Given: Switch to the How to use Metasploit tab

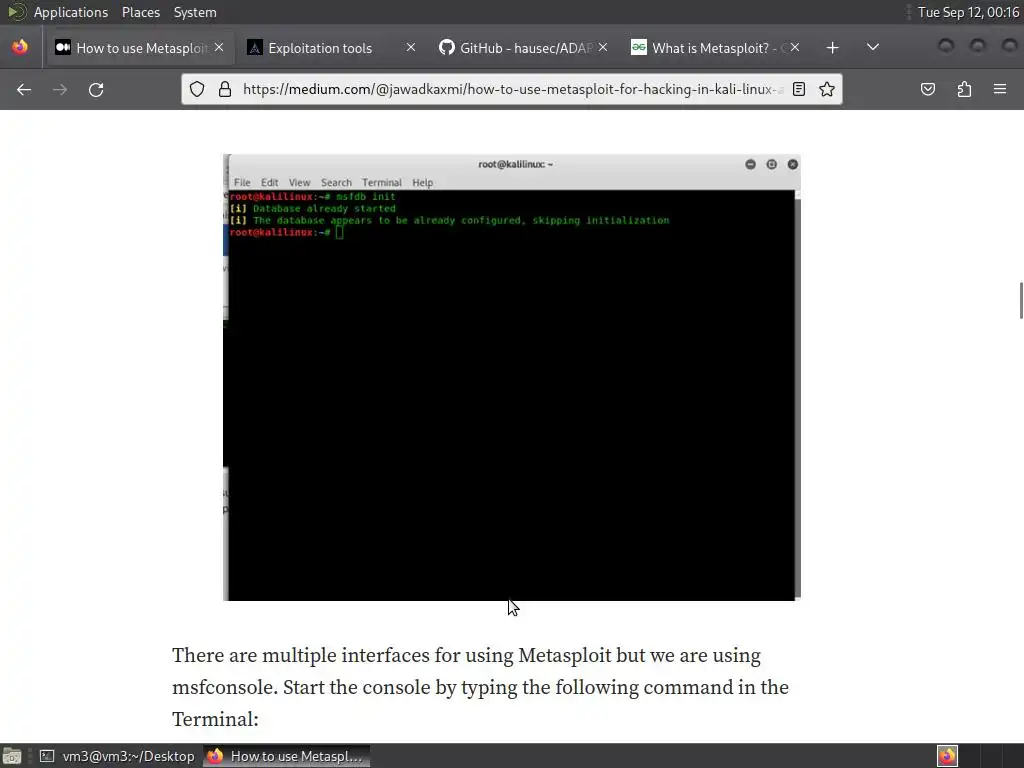Looking at the screenshot, I should (x=140, y=48).
